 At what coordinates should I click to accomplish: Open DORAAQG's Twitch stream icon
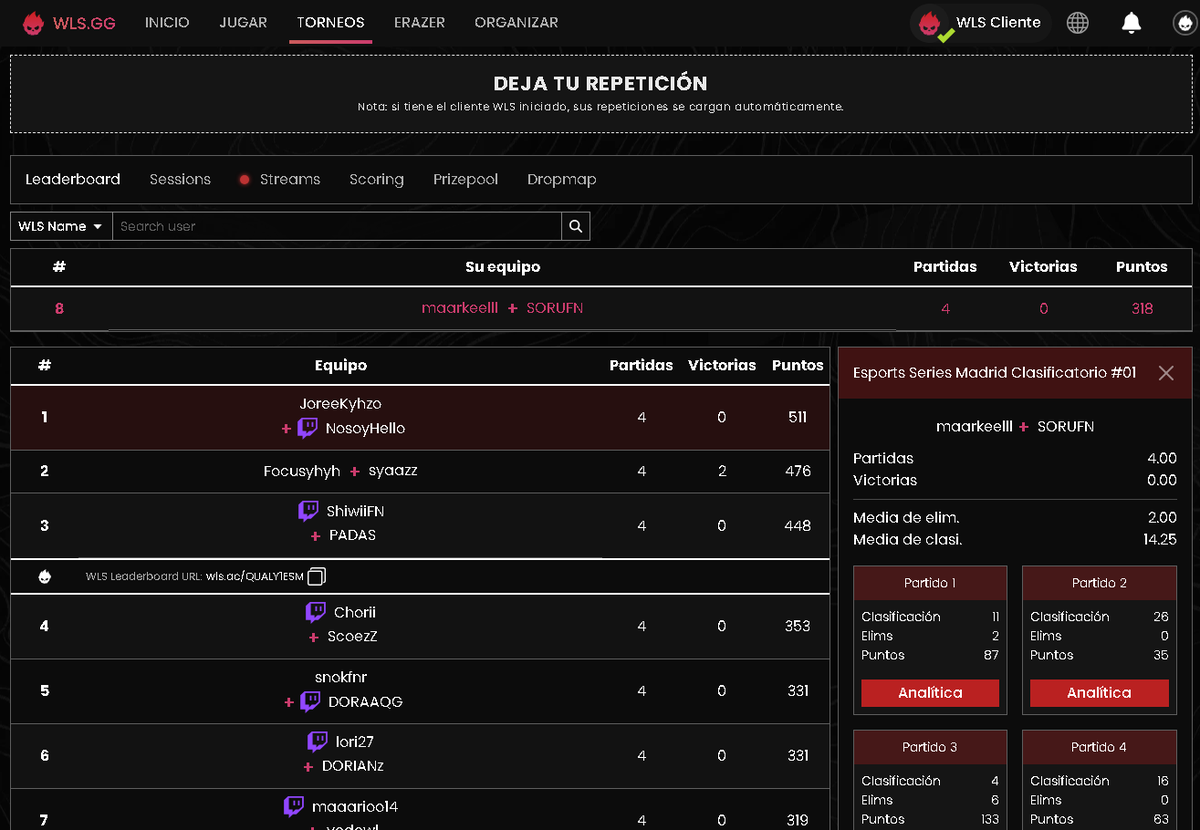tap(310, 702)
